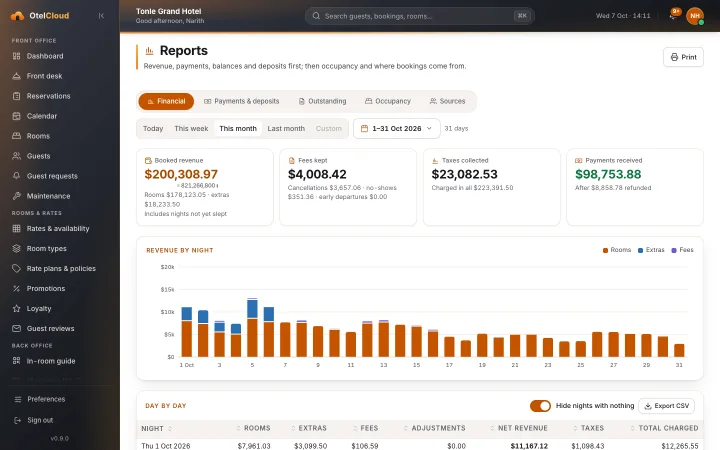Switch to the Sources tab
The image size is (720, 450).
(x=447, y=101)
